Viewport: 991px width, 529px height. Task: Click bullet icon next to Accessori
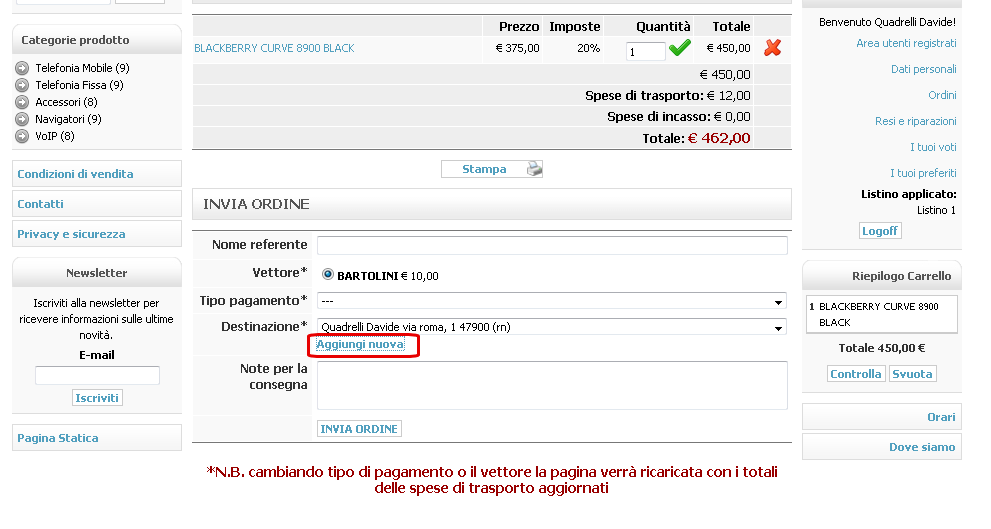[22, 102]
